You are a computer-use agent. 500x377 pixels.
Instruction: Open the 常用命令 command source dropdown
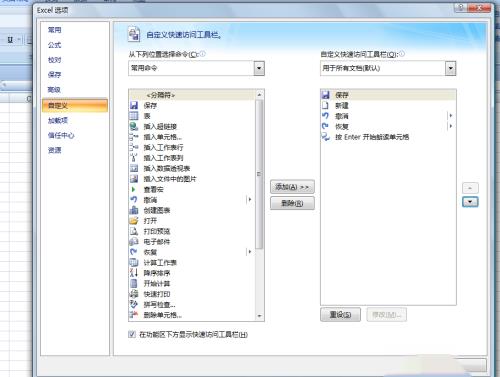[x=259, y=68]
